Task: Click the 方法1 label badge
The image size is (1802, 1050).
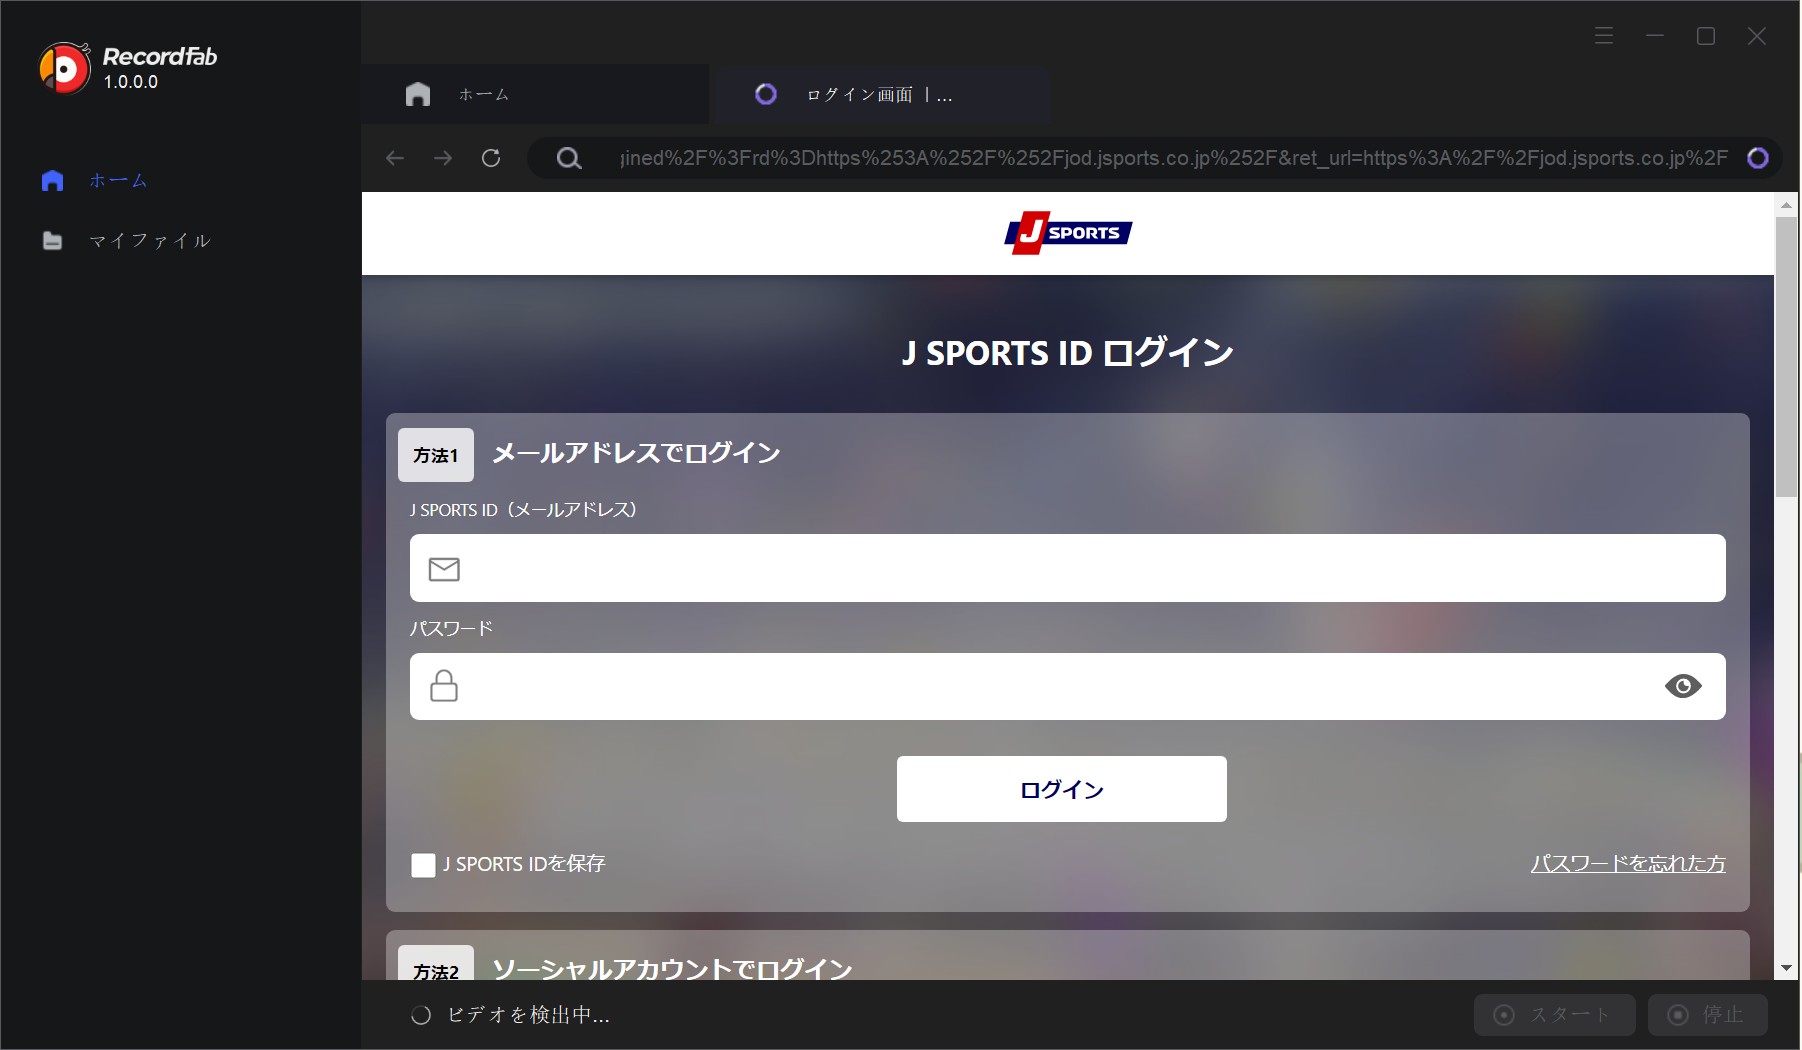Action: click(436, 455)
